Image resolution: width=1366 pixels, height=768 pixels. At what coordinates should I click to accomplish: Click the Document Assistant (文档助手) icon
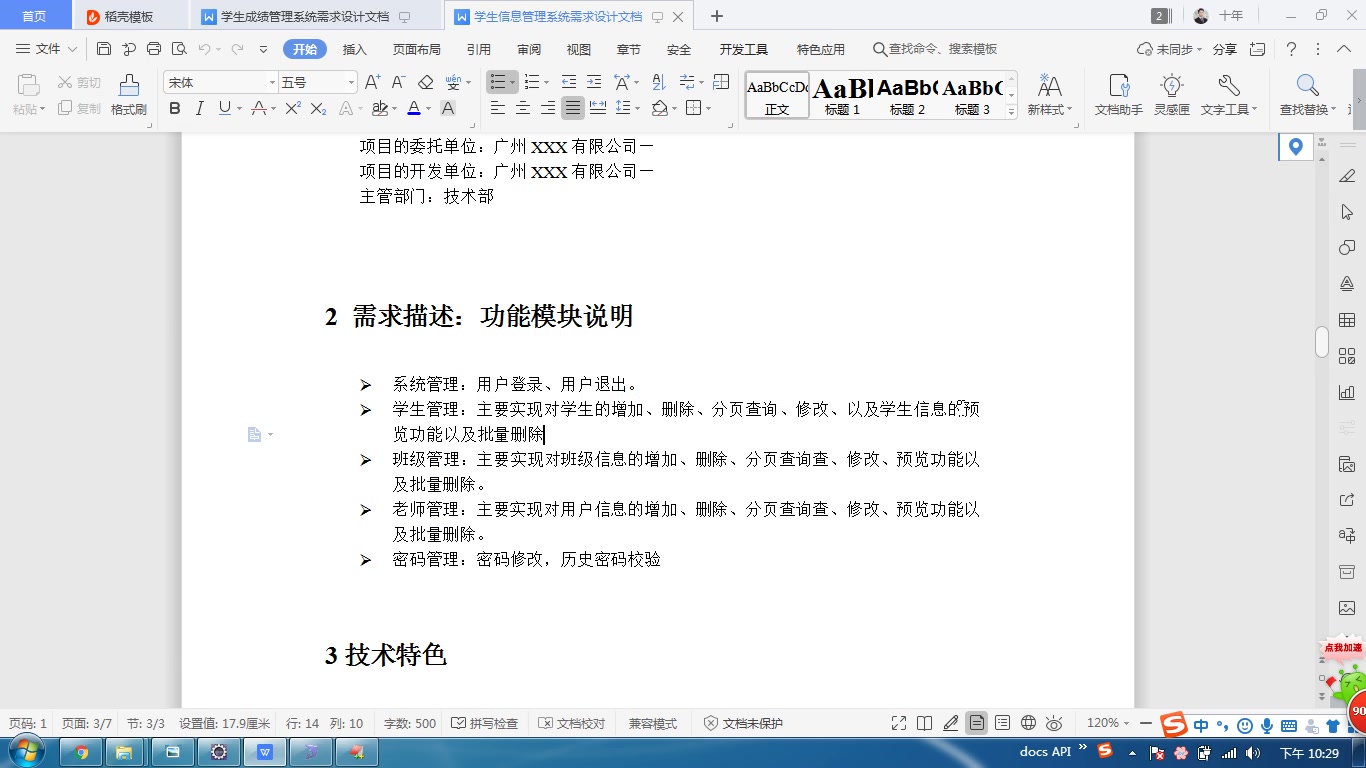[1119, 95]
